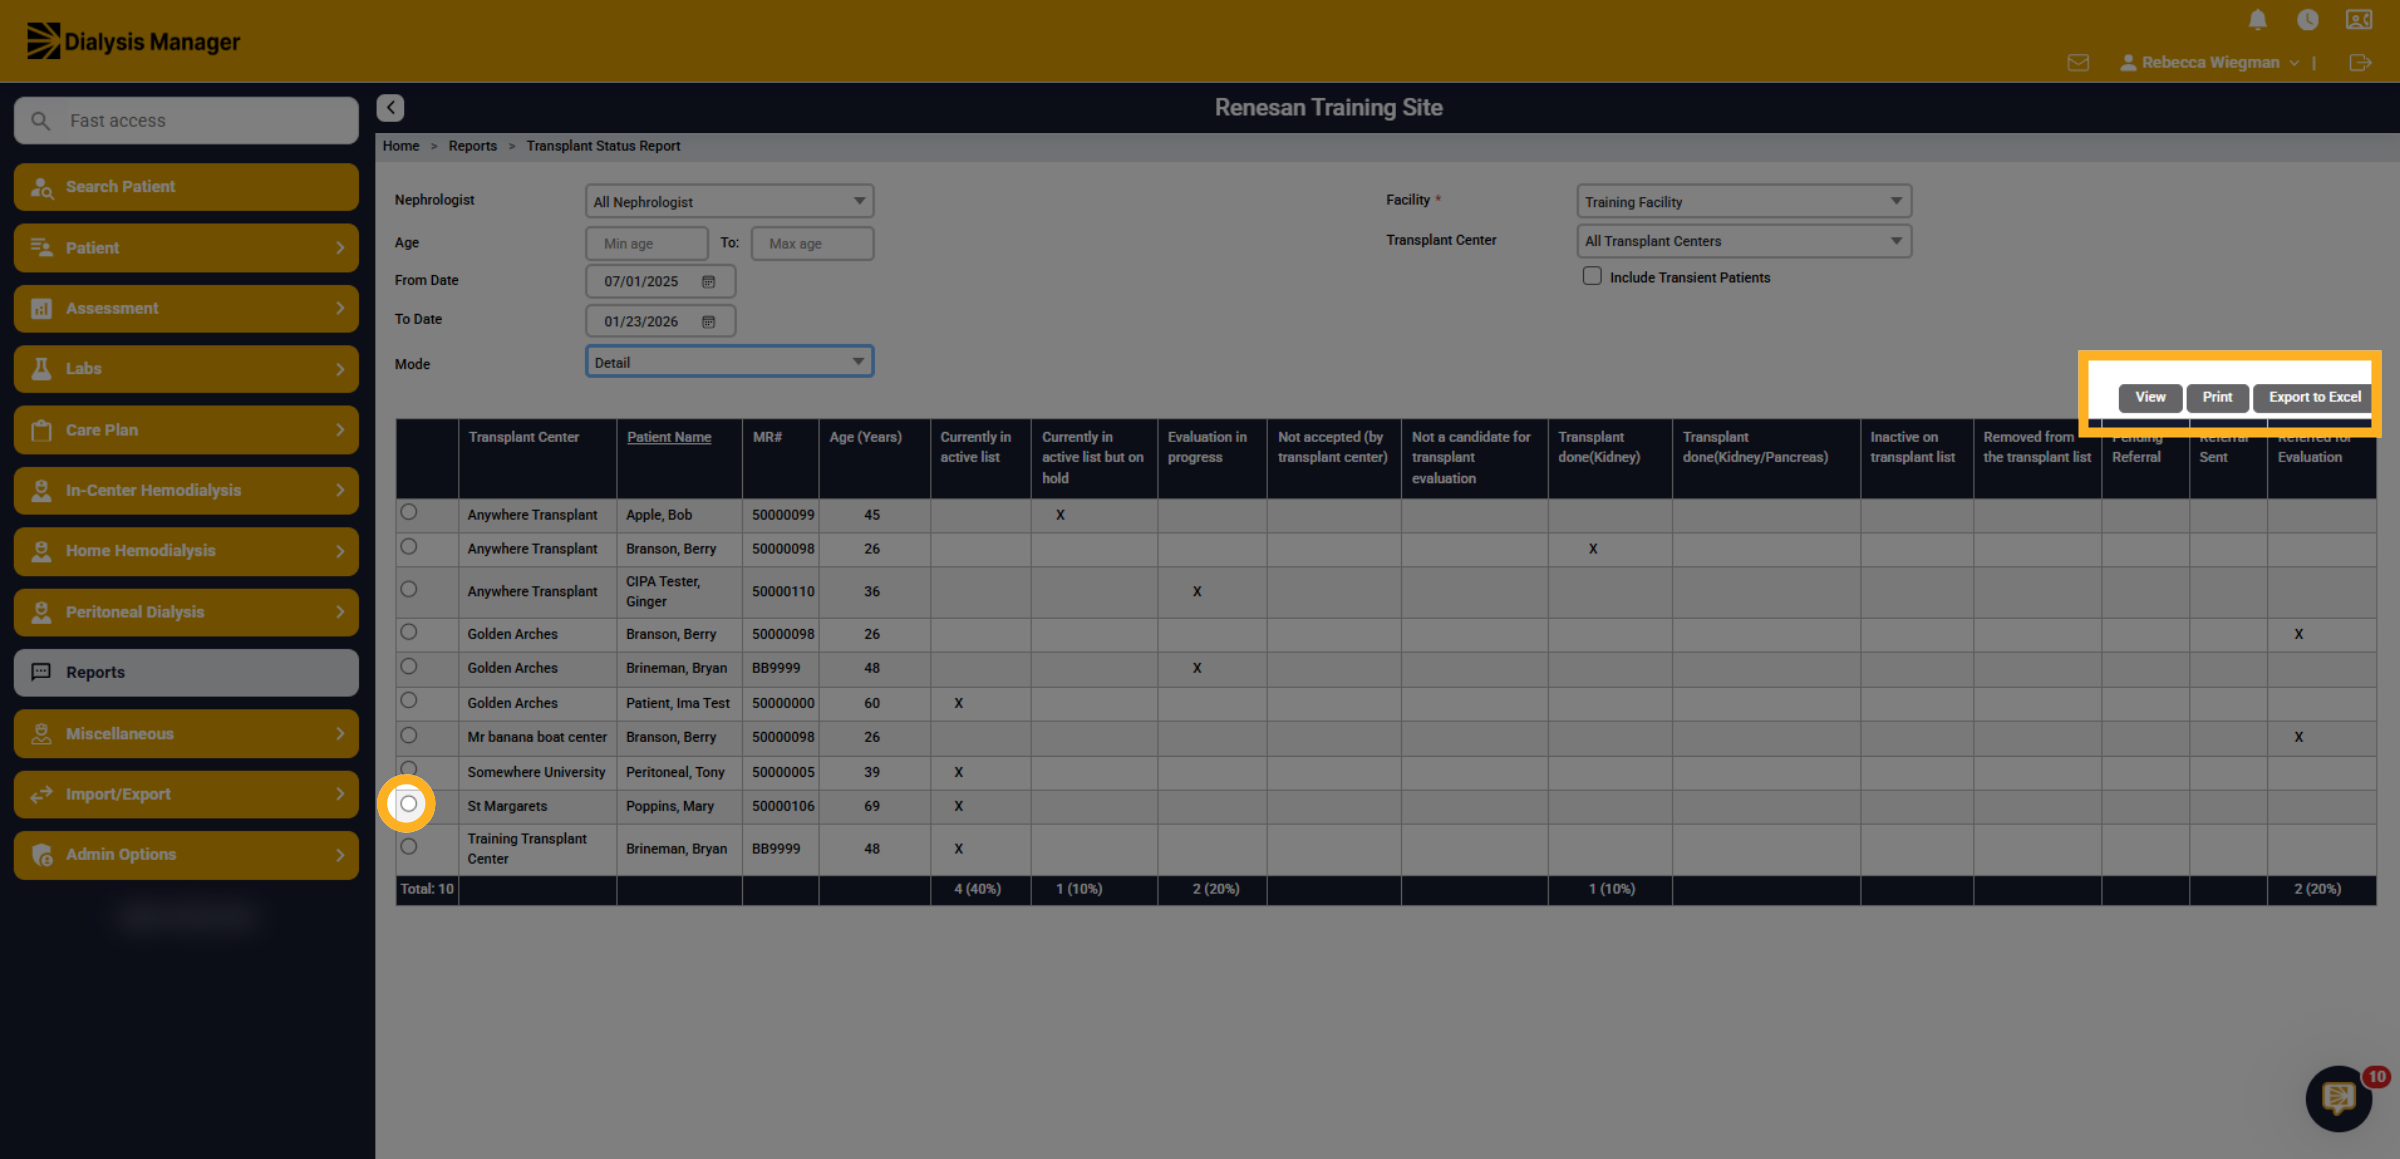Click the Fast access search field

point(186,121)
